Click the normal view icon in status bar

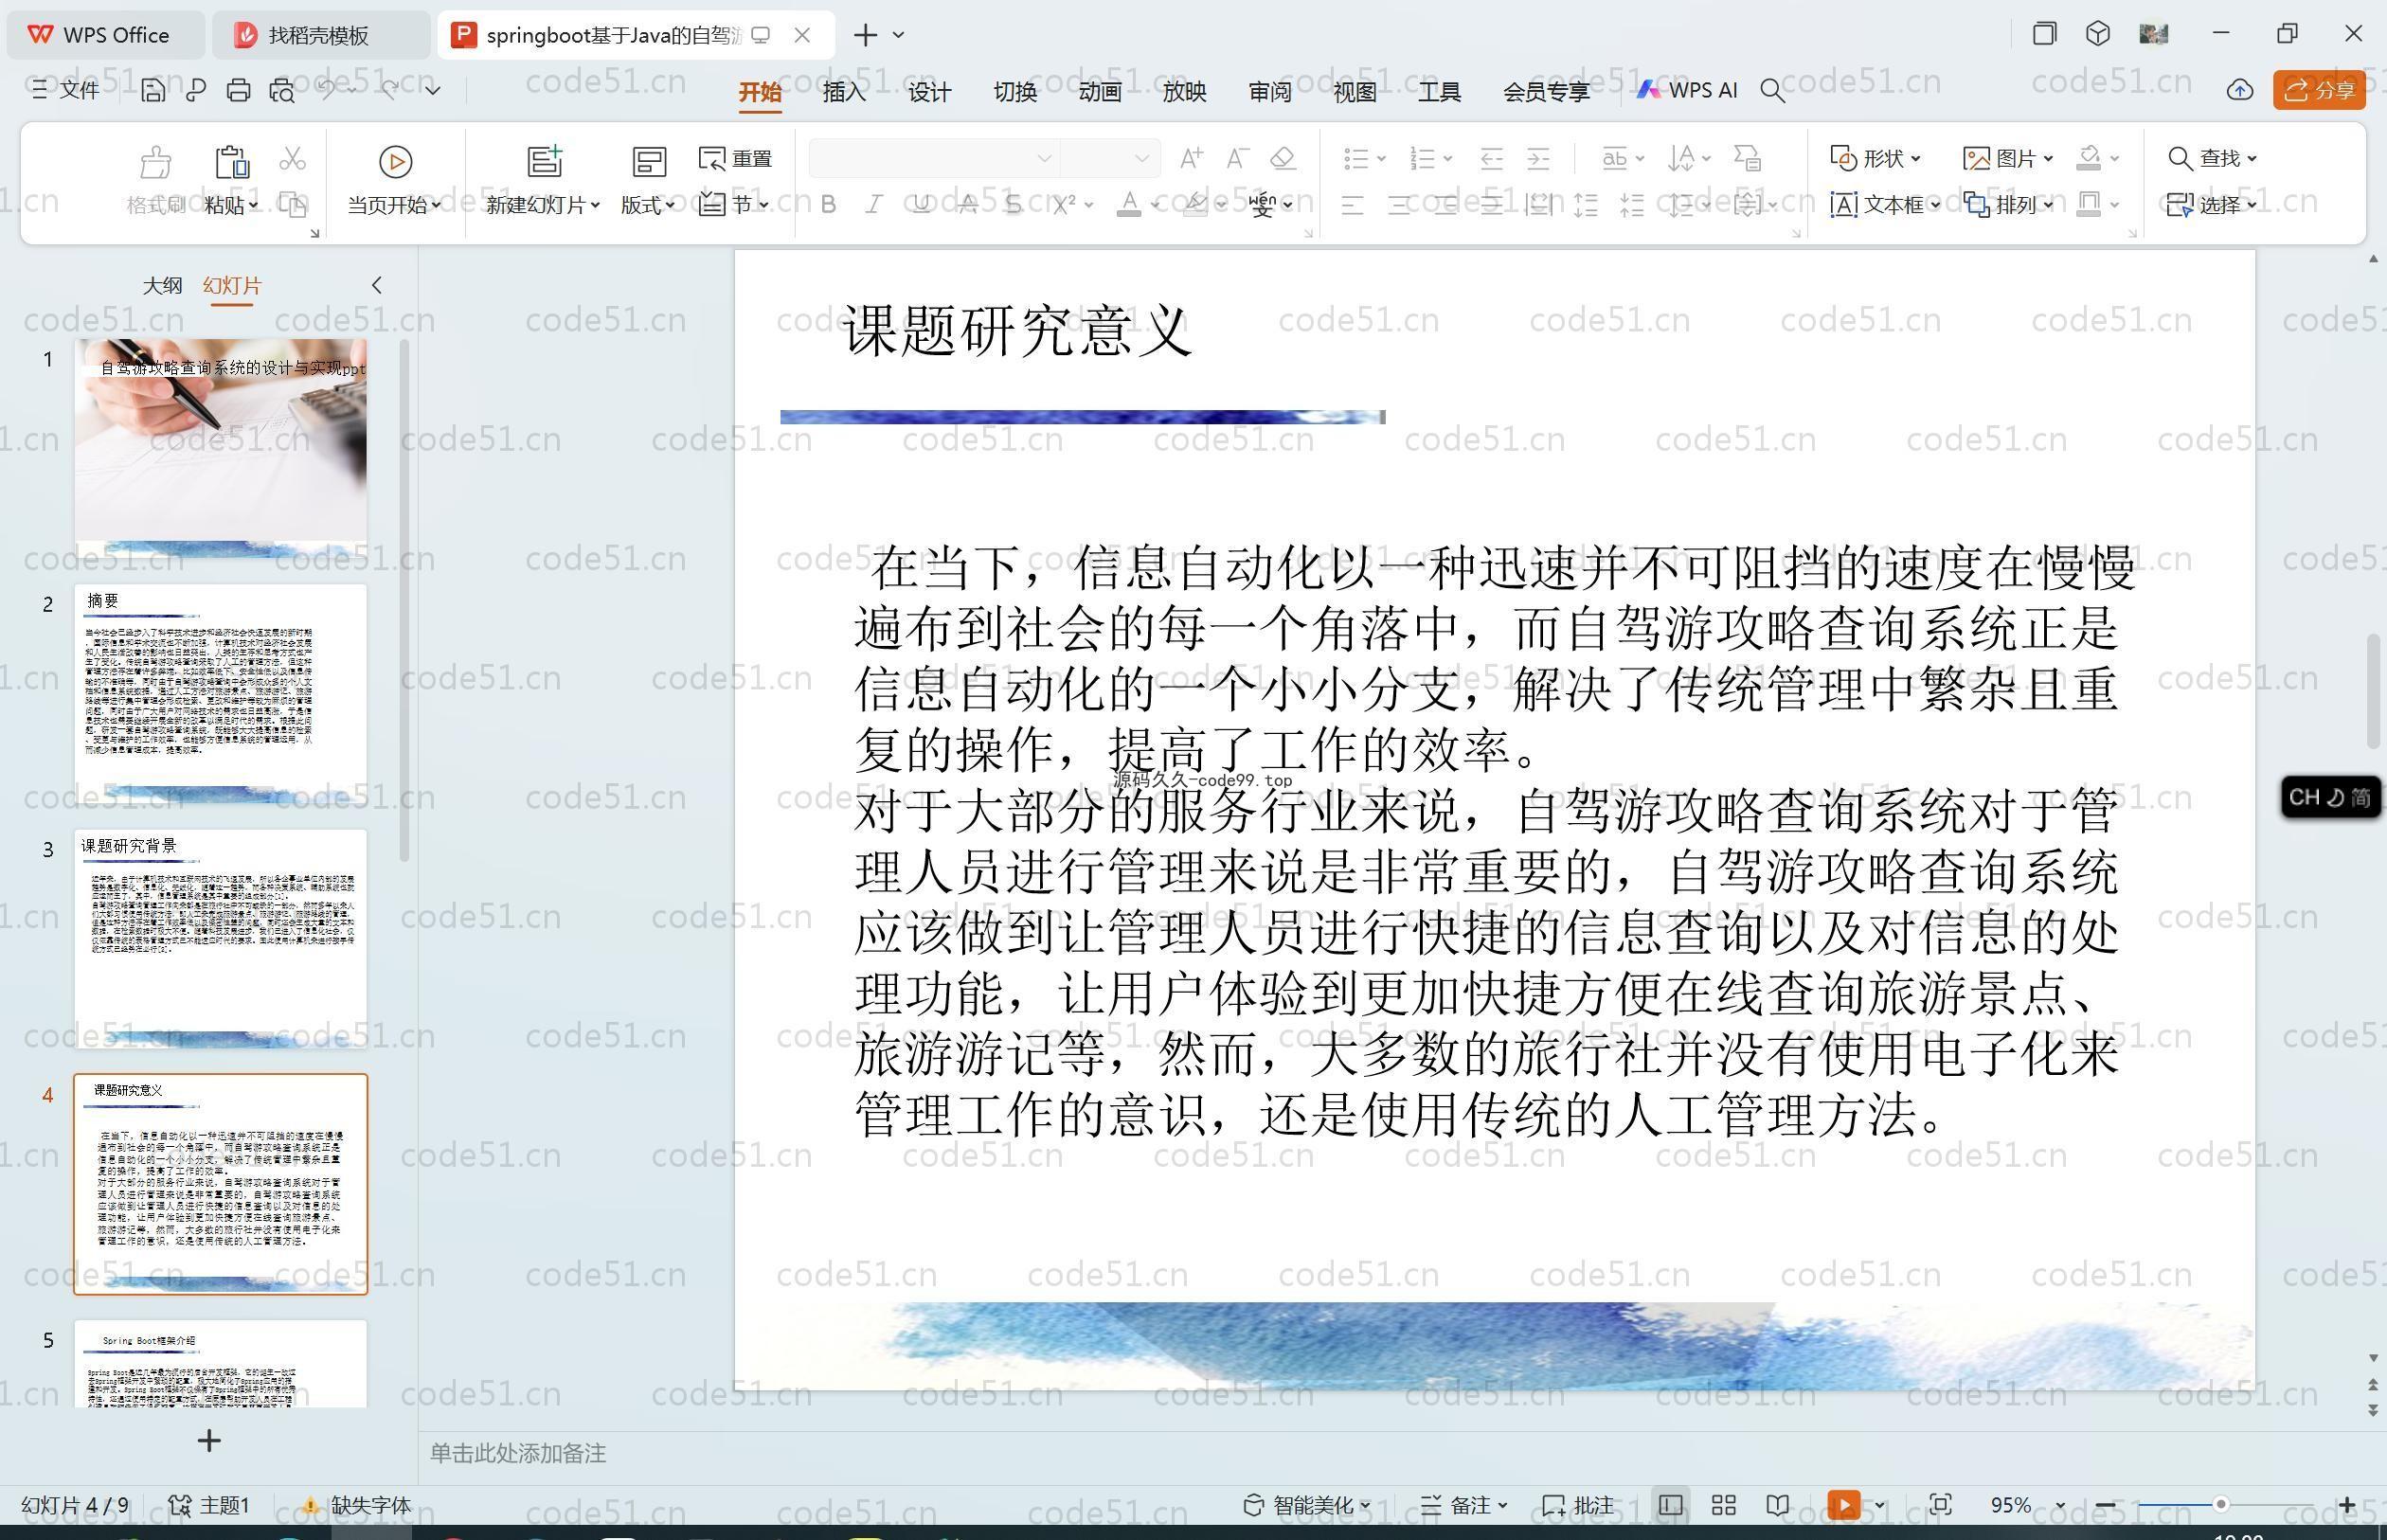pyautogui.click(x=1669, y=1505)
